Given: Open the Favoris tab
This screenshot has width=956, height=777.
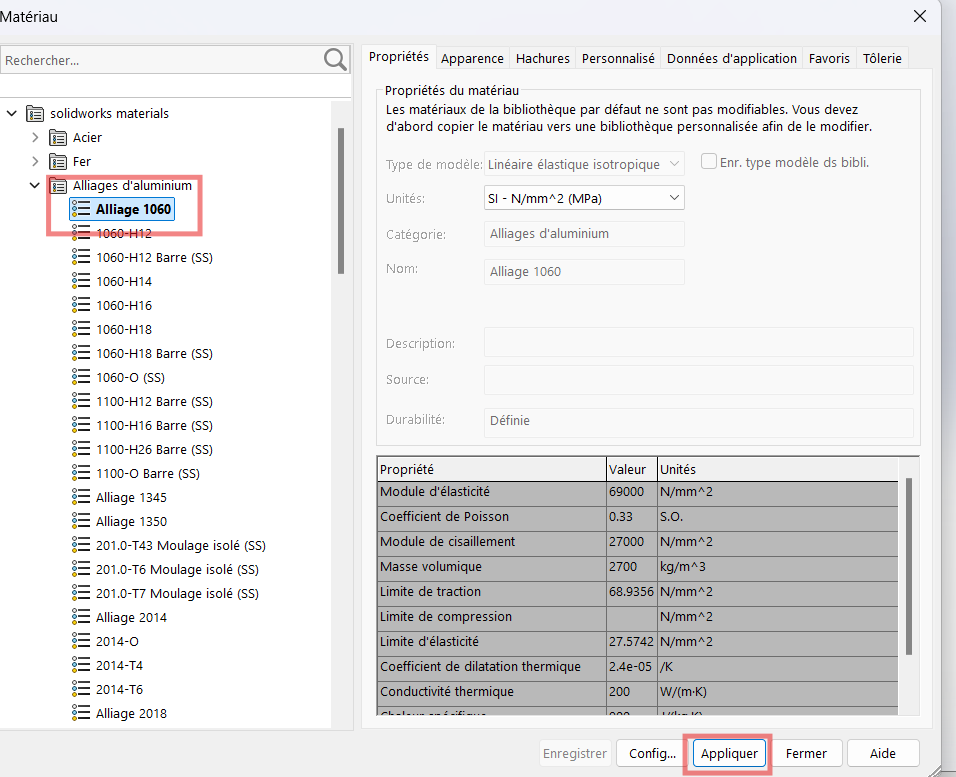Looking at the screenshot, I should [829, 59].
